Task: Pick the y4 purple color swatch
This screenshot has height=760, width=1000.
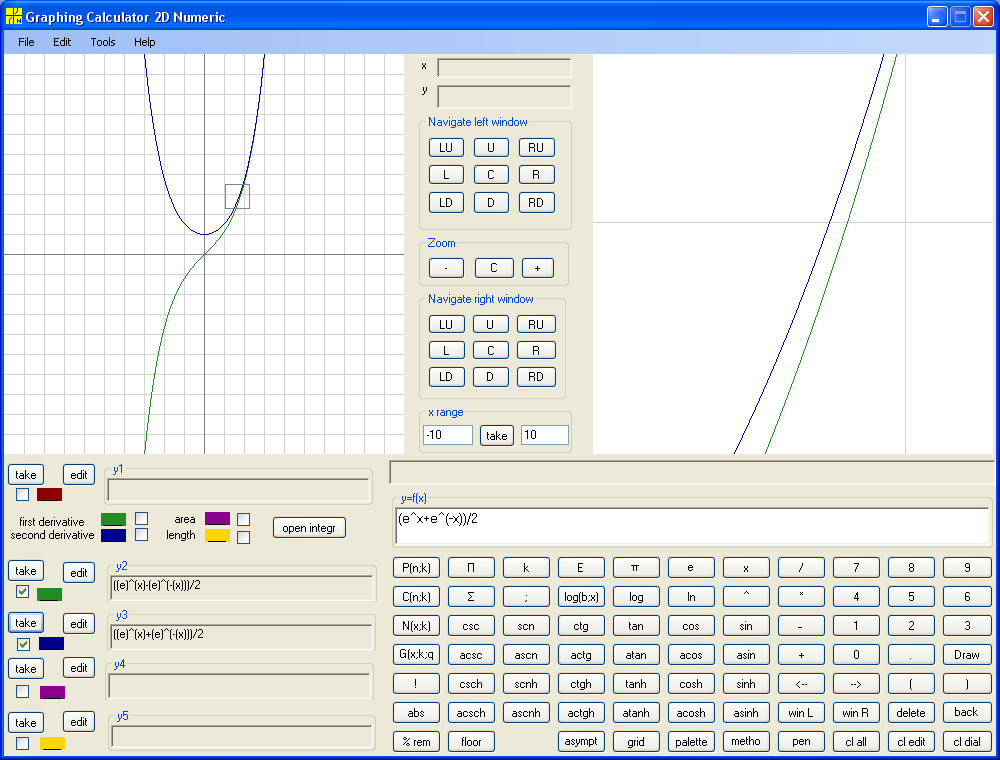Action: (52, 692)
